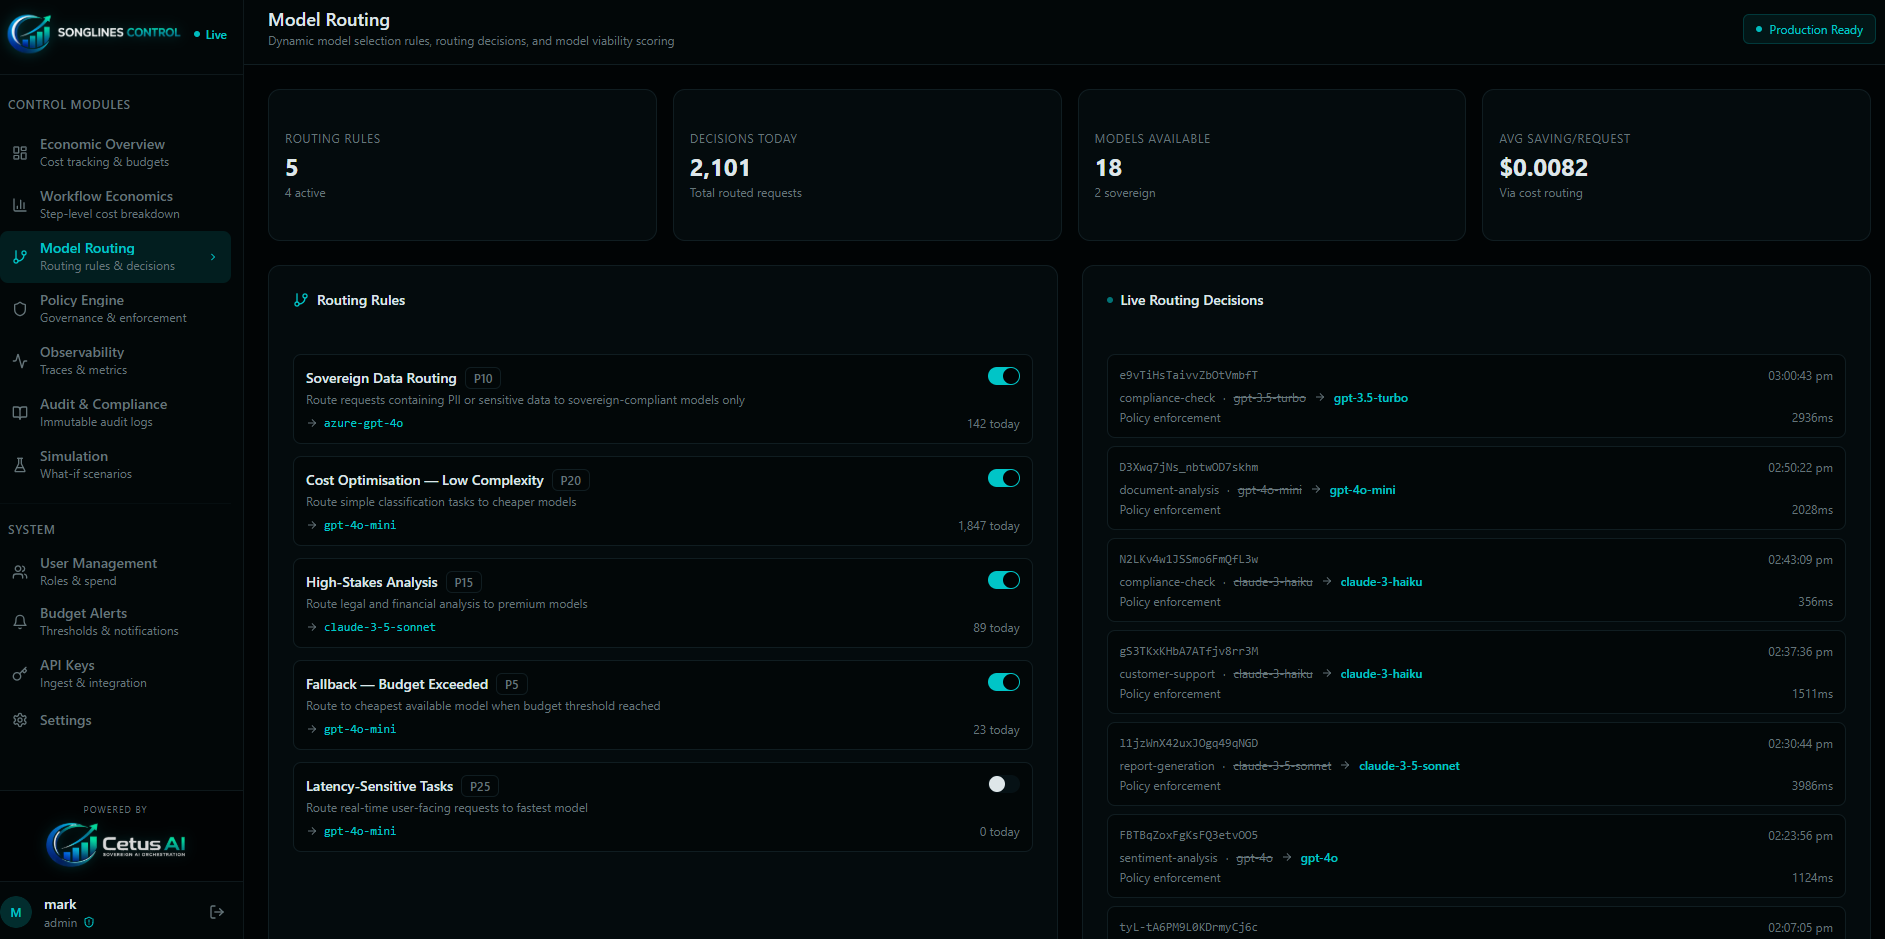Click the API Keys key icon

point(20,674)
